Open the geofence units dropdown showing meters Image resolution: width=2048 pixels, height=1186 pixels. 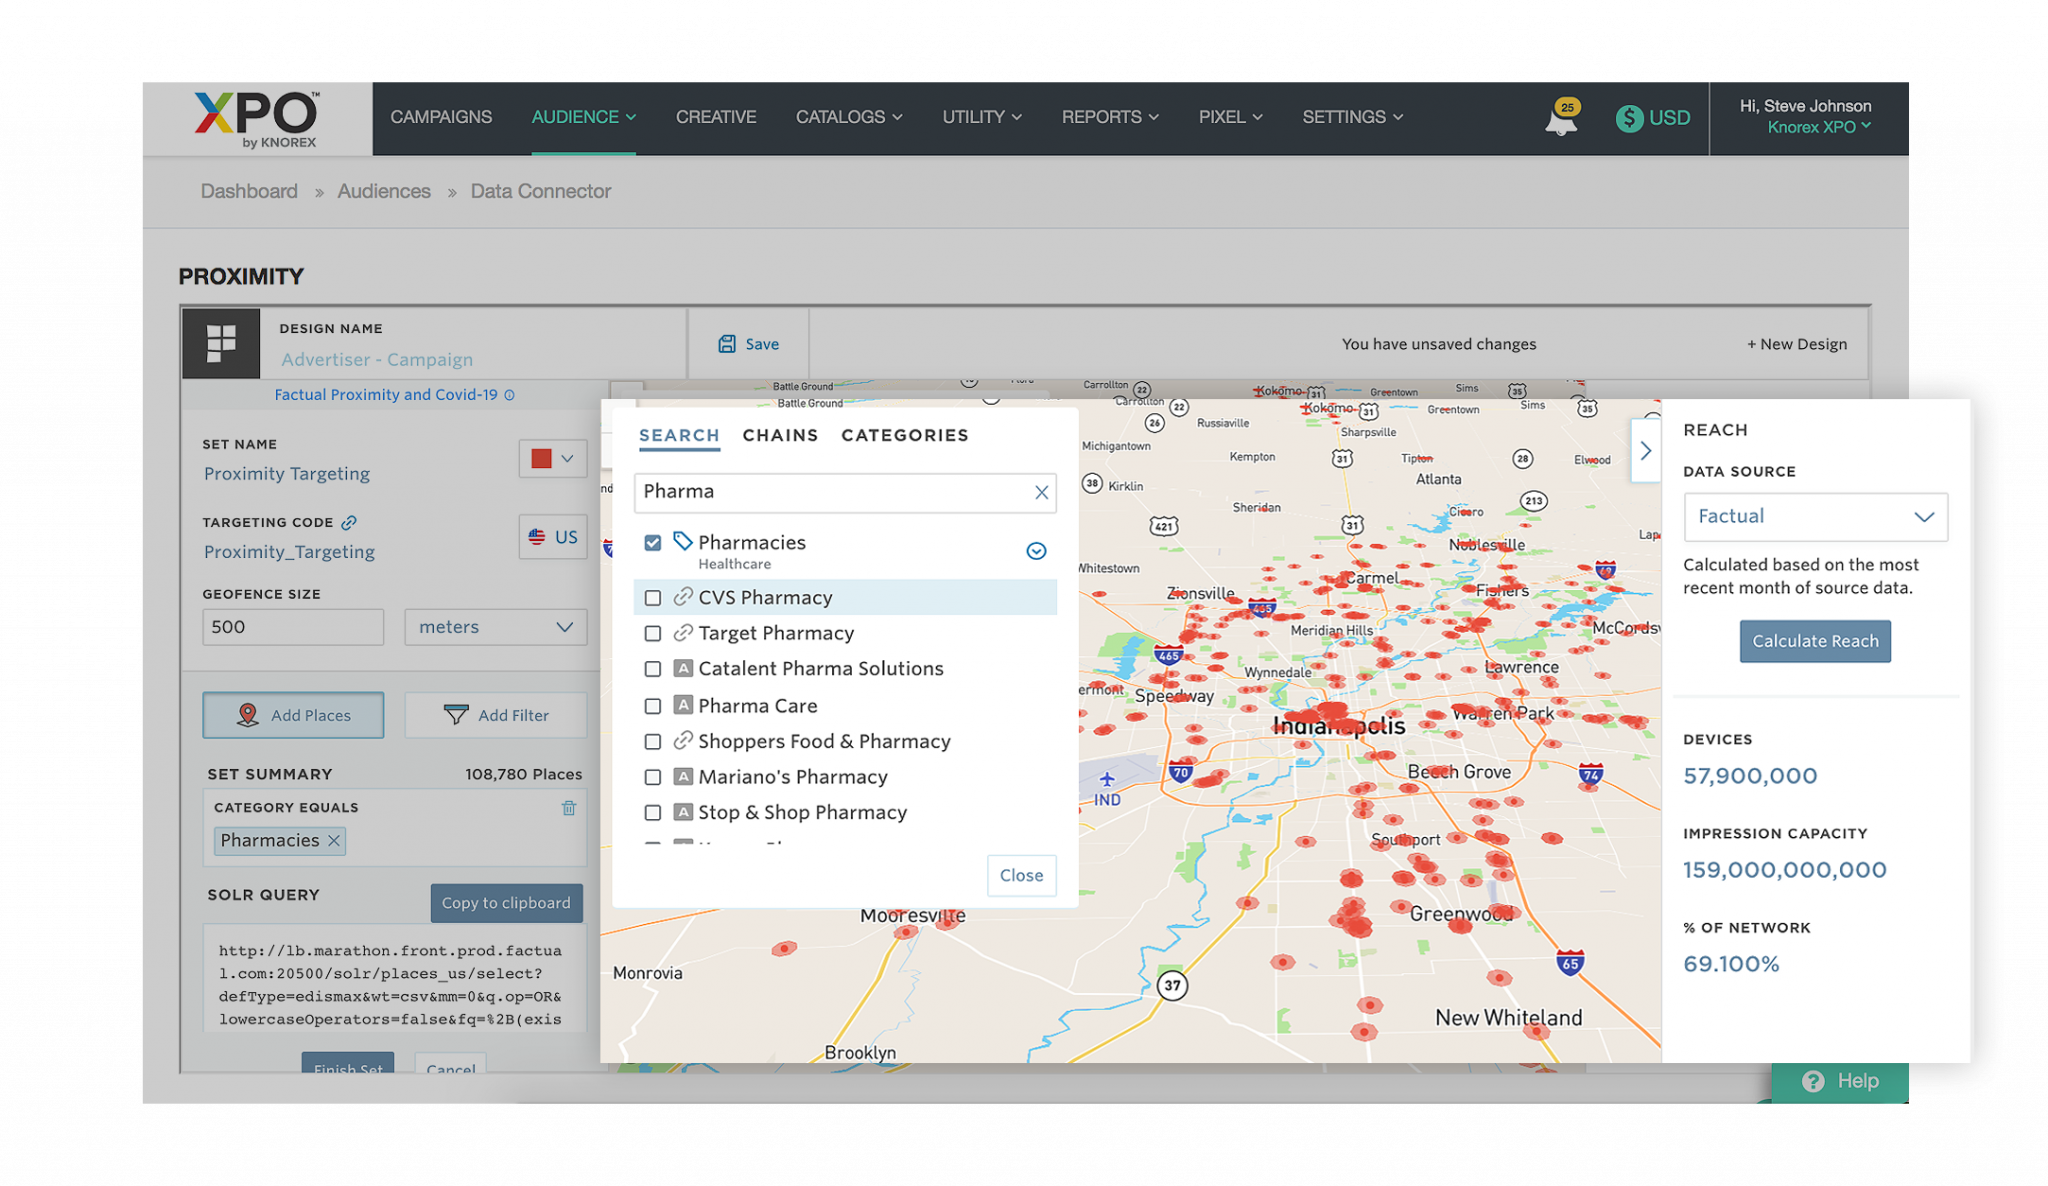[x=495, y=627]
